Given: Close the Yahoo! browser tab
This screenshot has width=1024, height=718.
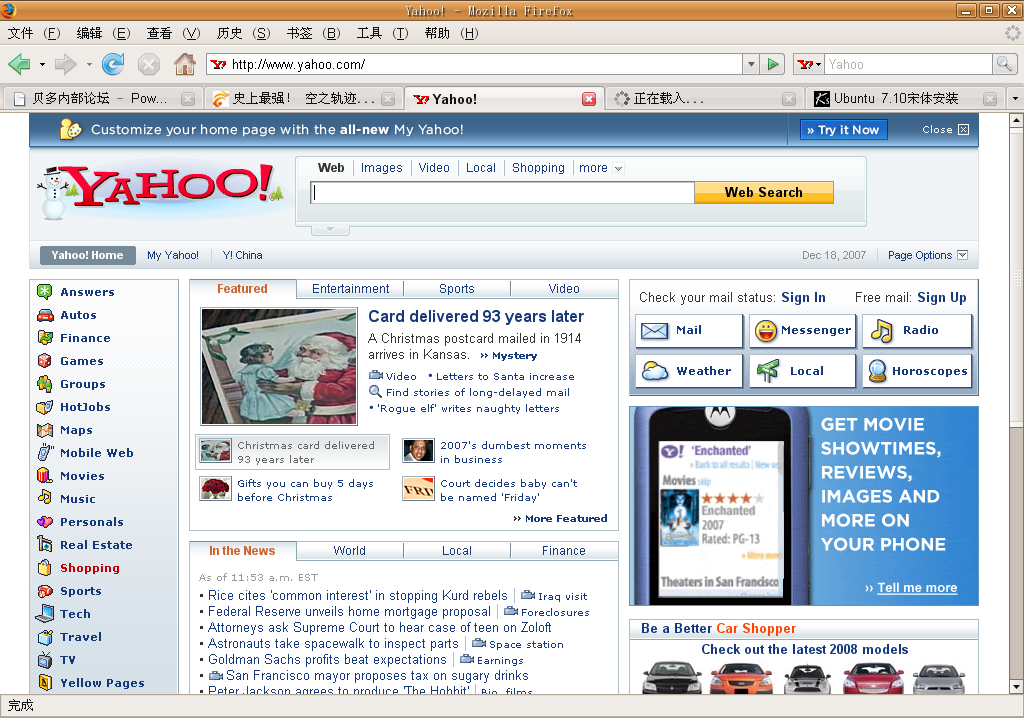Looking at the screenshot, I should [x=589, y=99].
